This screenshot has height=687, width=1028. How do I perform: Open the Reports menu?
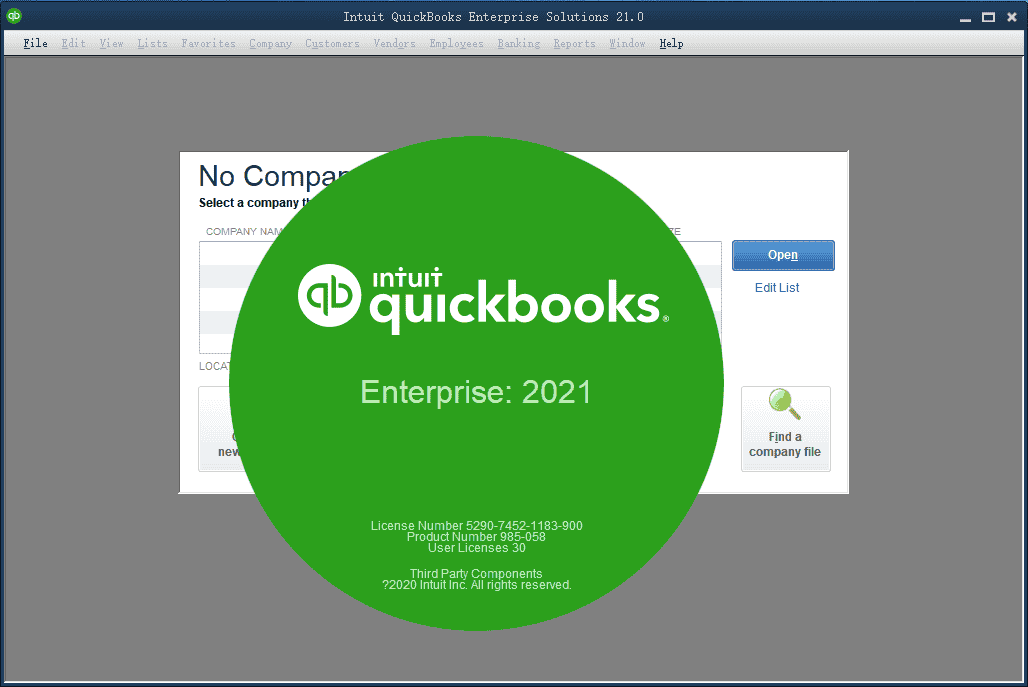tap(574, 43)
